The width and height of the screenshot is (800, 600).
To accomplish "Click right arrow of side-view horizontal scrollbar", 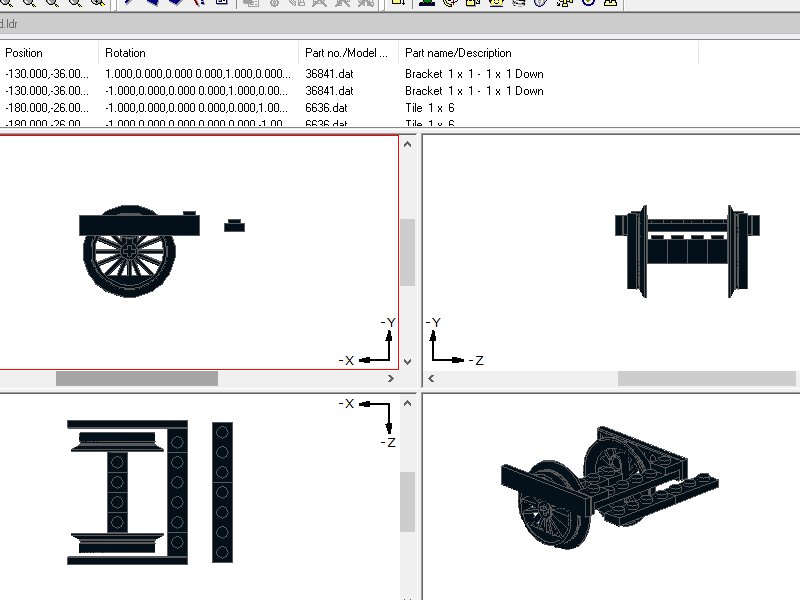I will pos(391,379).
